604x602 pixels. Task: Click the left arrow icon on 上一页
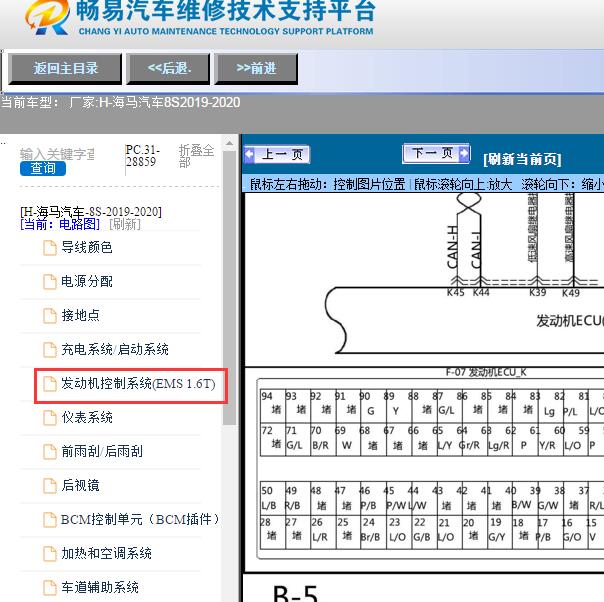(250, 155)
